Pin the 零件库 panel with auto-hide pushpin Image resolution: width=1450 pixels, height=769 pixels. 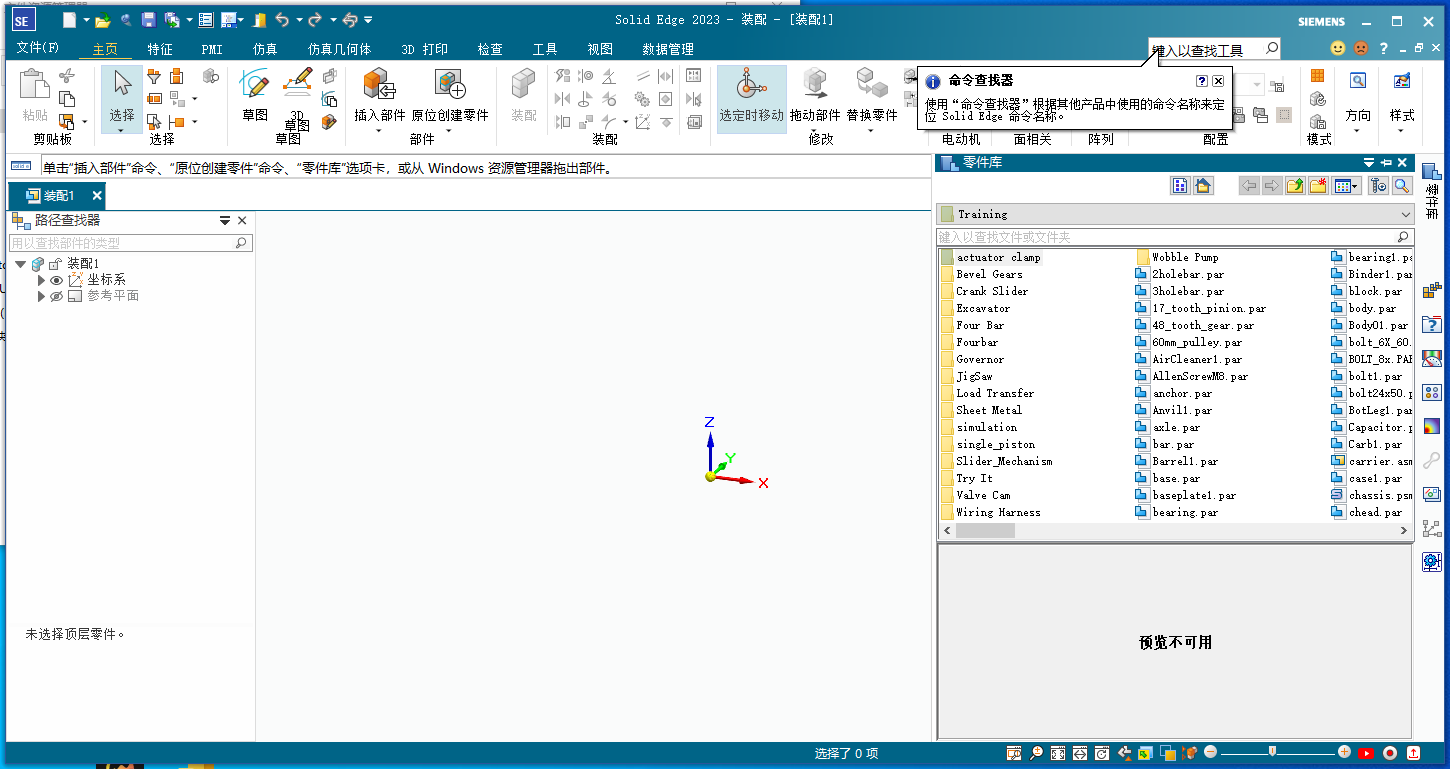[1386, 163]
